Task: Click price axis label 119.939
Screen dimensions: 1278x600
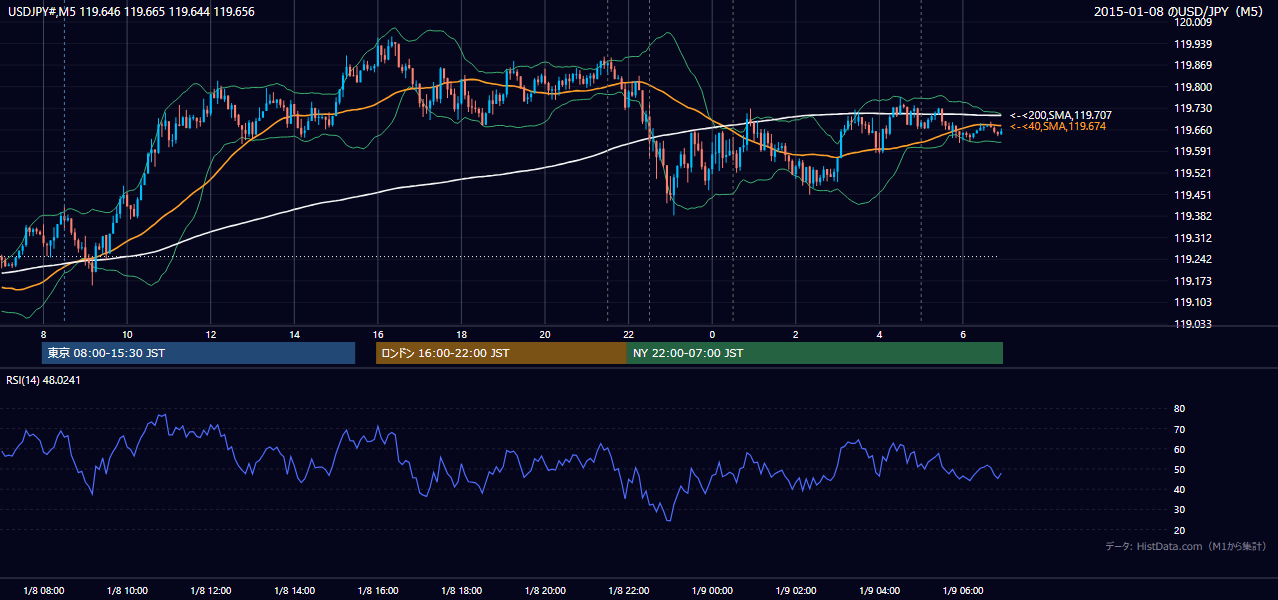Action: click(1193, 44)
